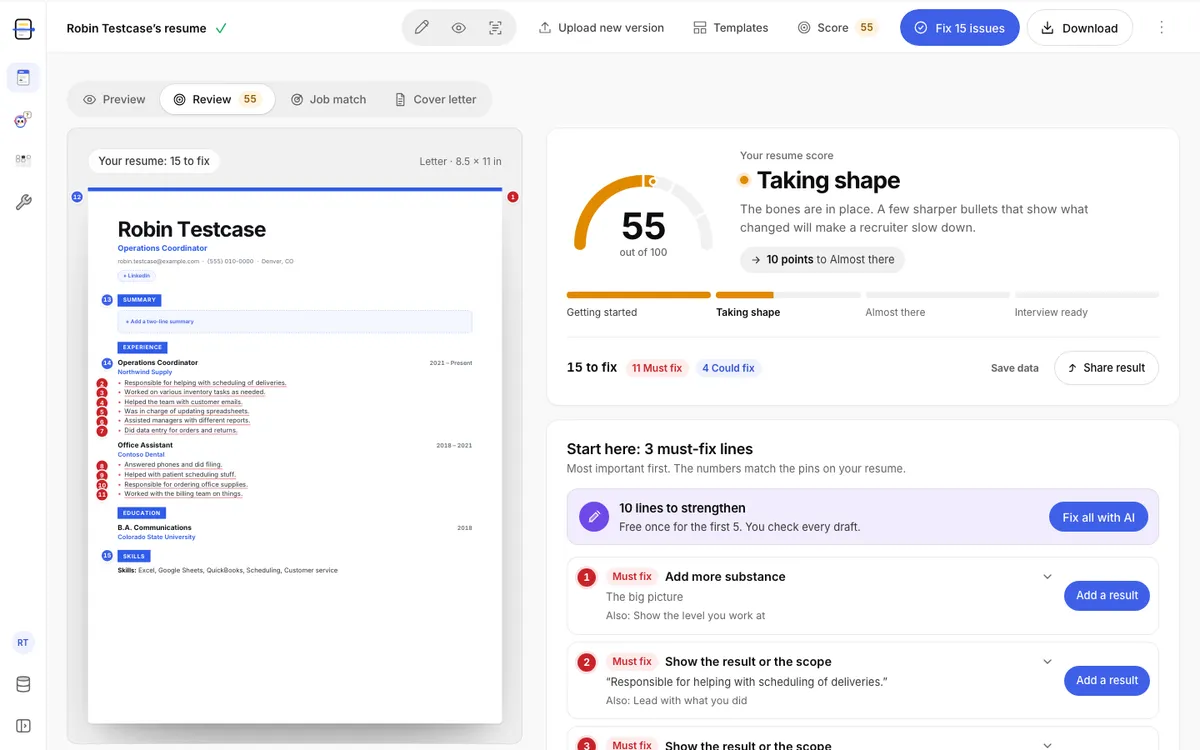
Task: Click Add a result for Add more substance
Action: point(1107,595)
